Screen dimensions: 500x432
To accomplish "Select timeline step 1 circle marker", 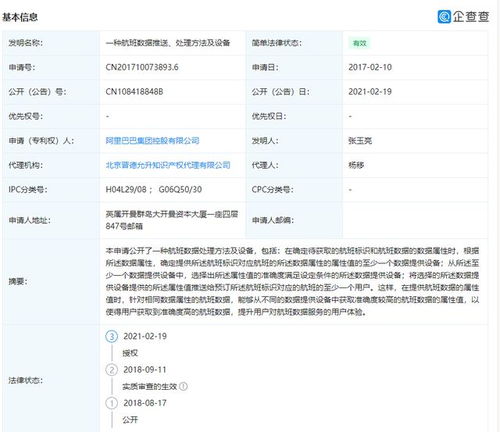I will coord(112,403).
